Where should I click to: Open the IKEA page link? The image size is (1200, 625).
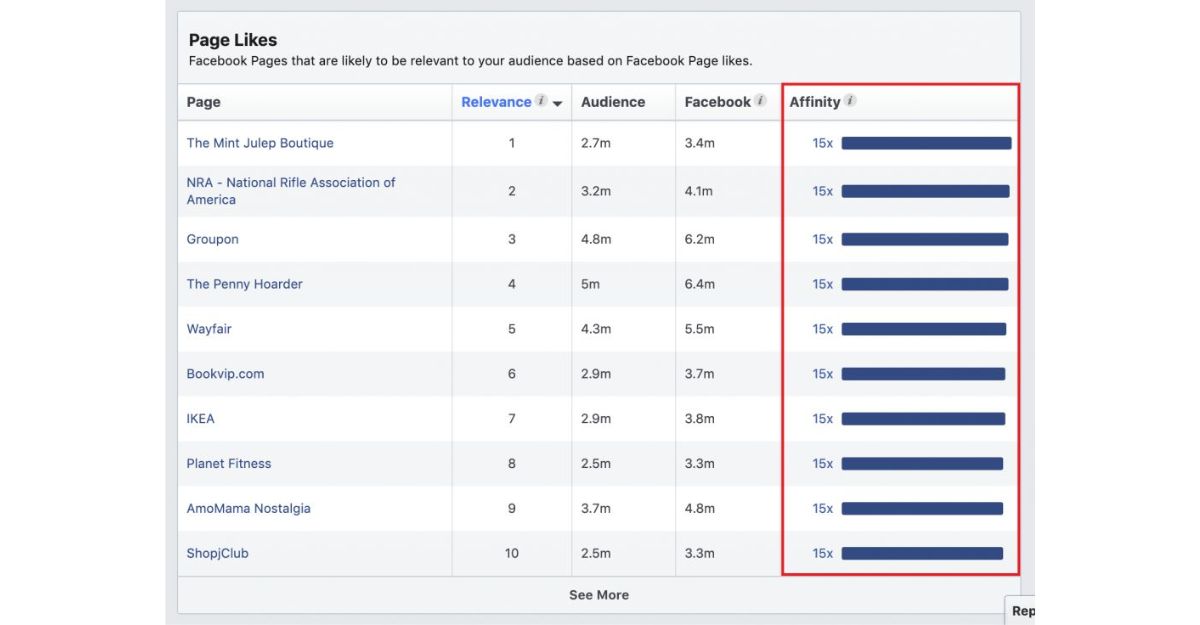click(x=200, y=419)
